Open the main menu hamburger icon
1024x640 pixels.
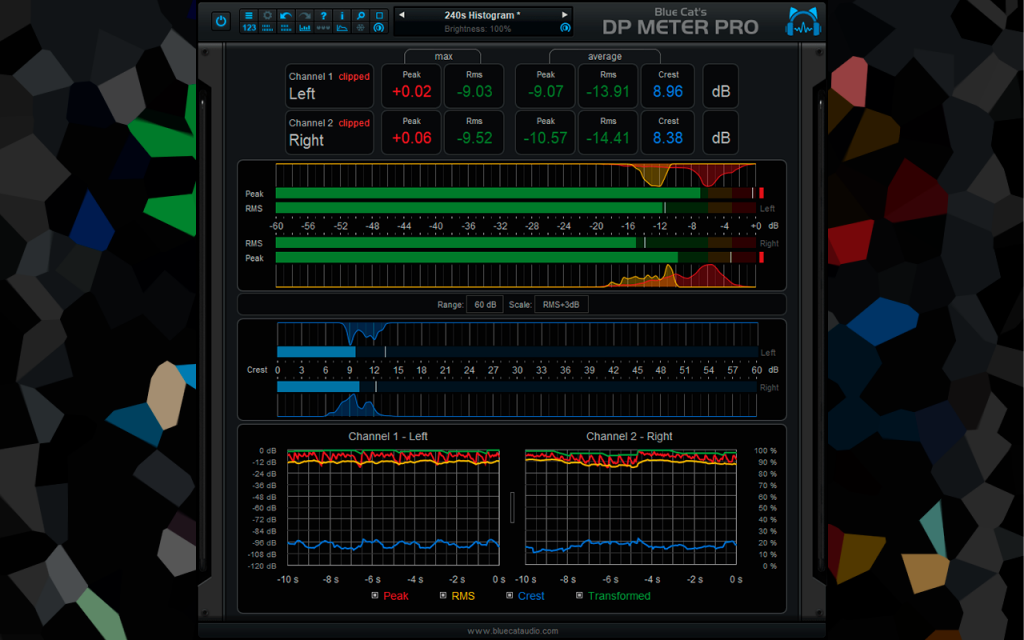[249, 15]
